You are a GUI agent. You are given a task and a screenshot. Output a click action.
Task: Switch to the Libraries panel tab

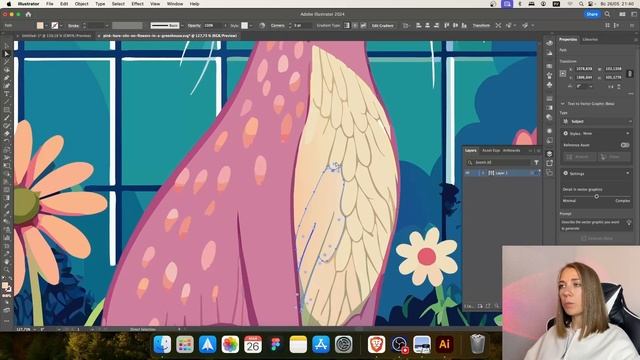pyautogui.click(x=590, y=40)
